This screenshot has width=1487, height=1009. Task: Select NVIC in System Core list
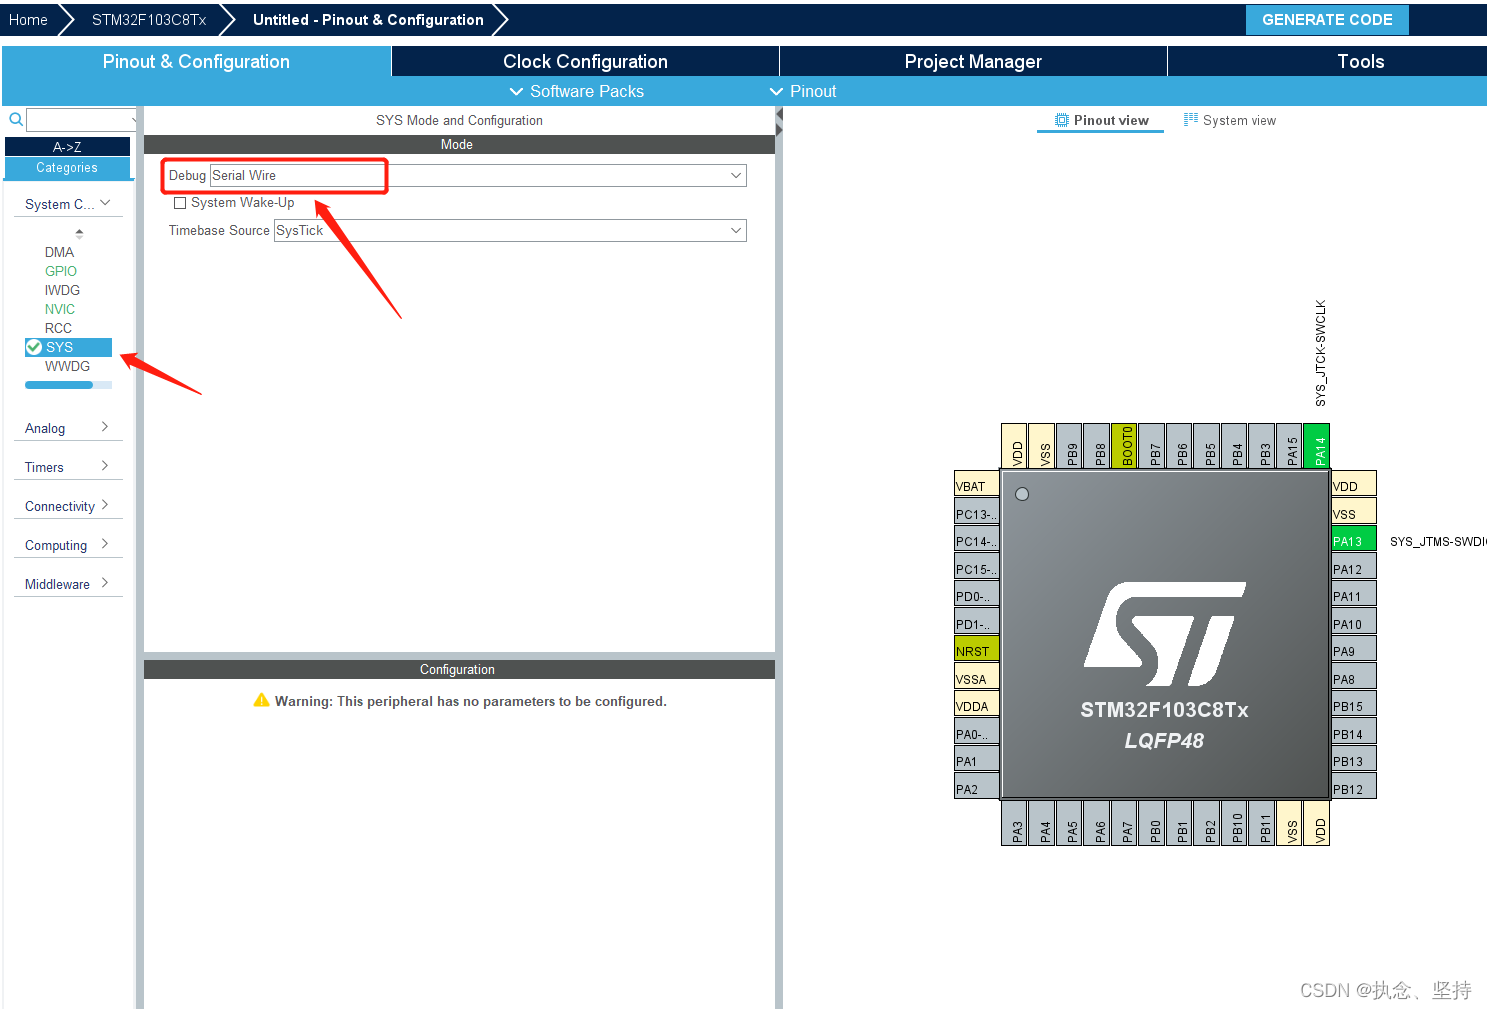click(x=60, y=309)
